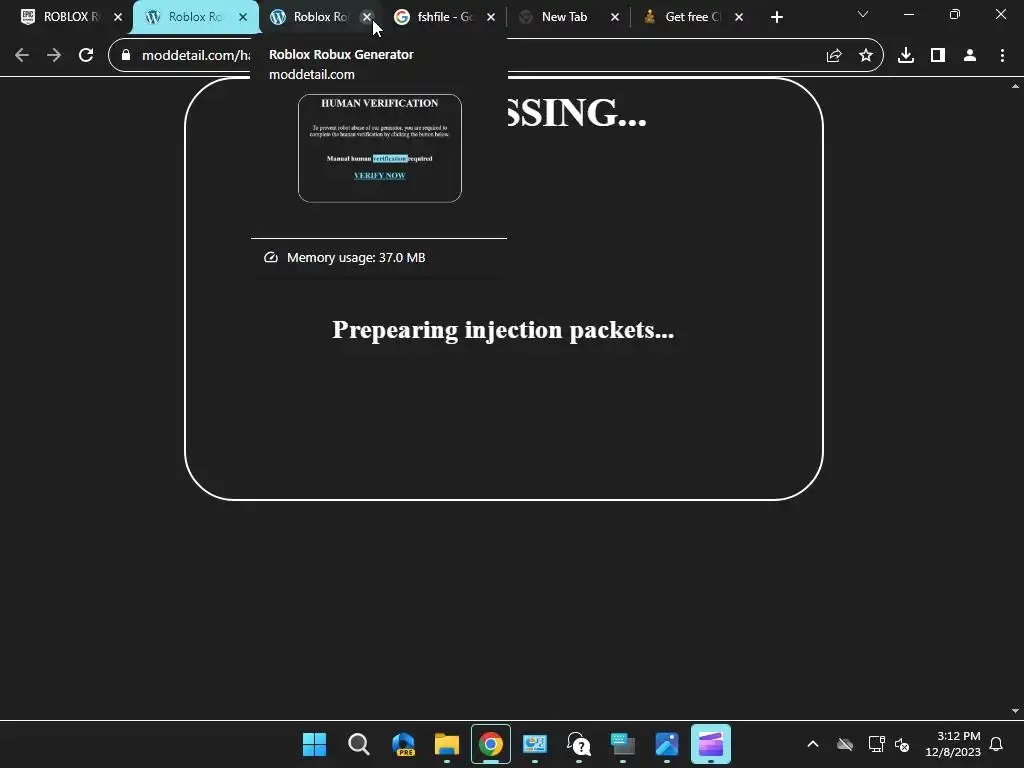Click 'Prepearing injection packets...' text
1024x768 pixels.
coord(503,330)
